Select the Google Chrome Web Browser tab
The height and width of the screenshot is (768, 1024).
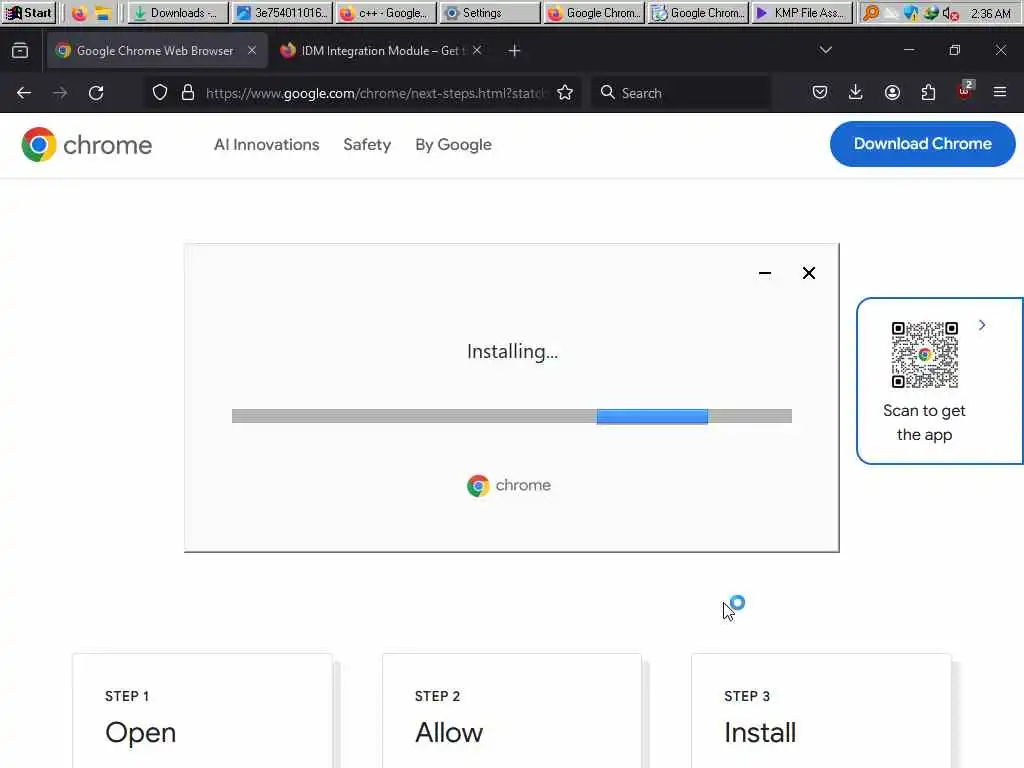157,50
